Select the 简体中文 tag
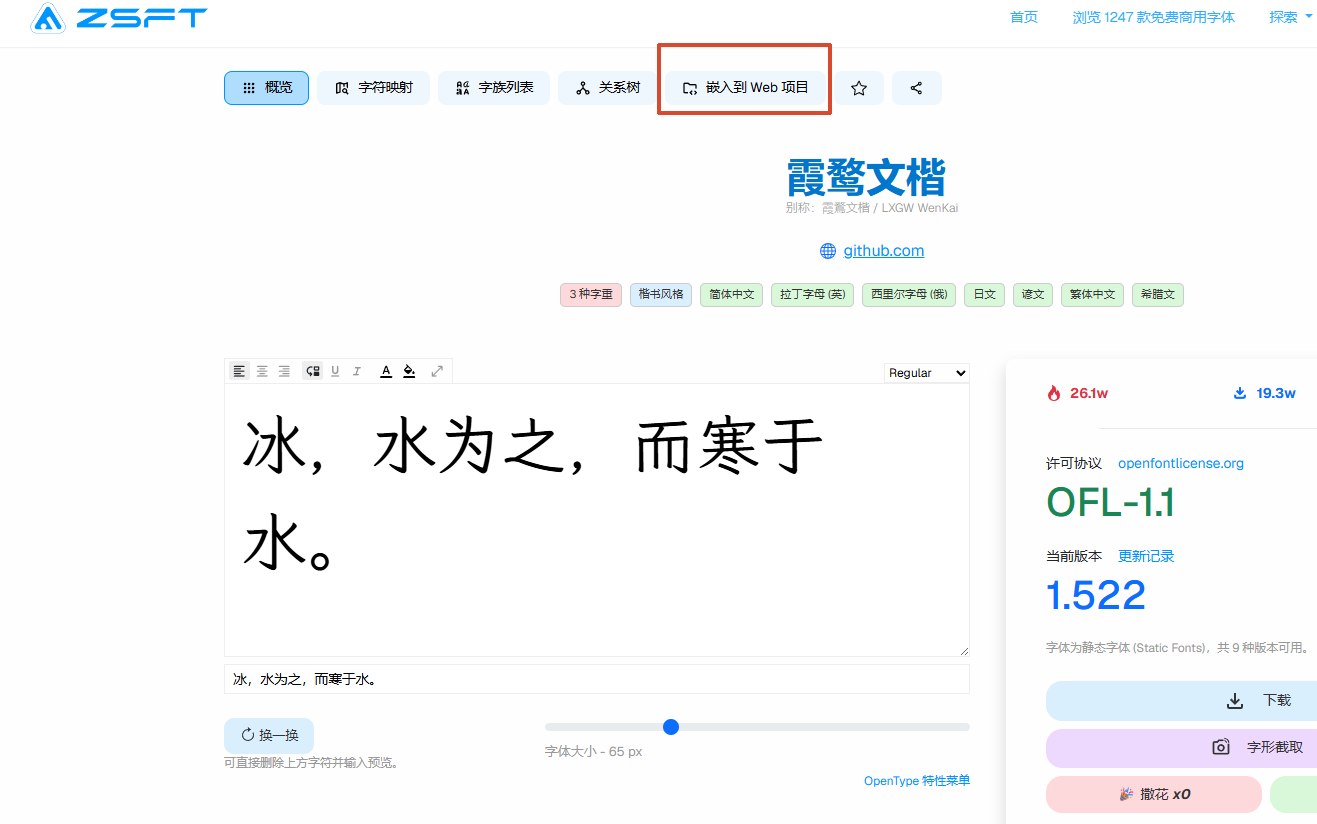 click(731, 295)
